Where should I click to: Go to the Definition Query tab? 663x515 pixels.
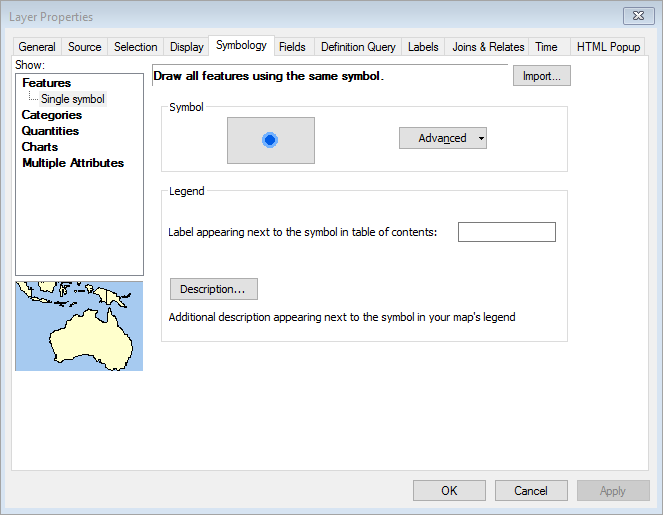[x=358, y=47]
